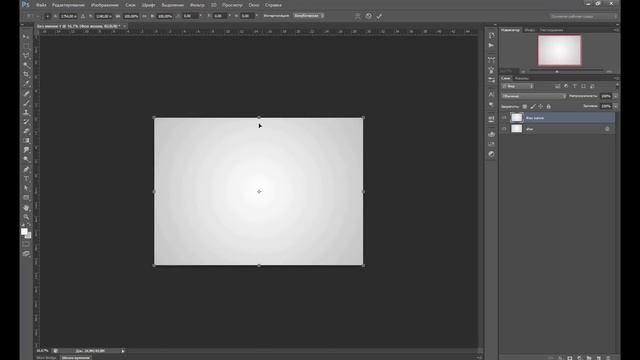Switch between free transform and warp modes
This screenshot has width=640, height=360.
[358, 16]
